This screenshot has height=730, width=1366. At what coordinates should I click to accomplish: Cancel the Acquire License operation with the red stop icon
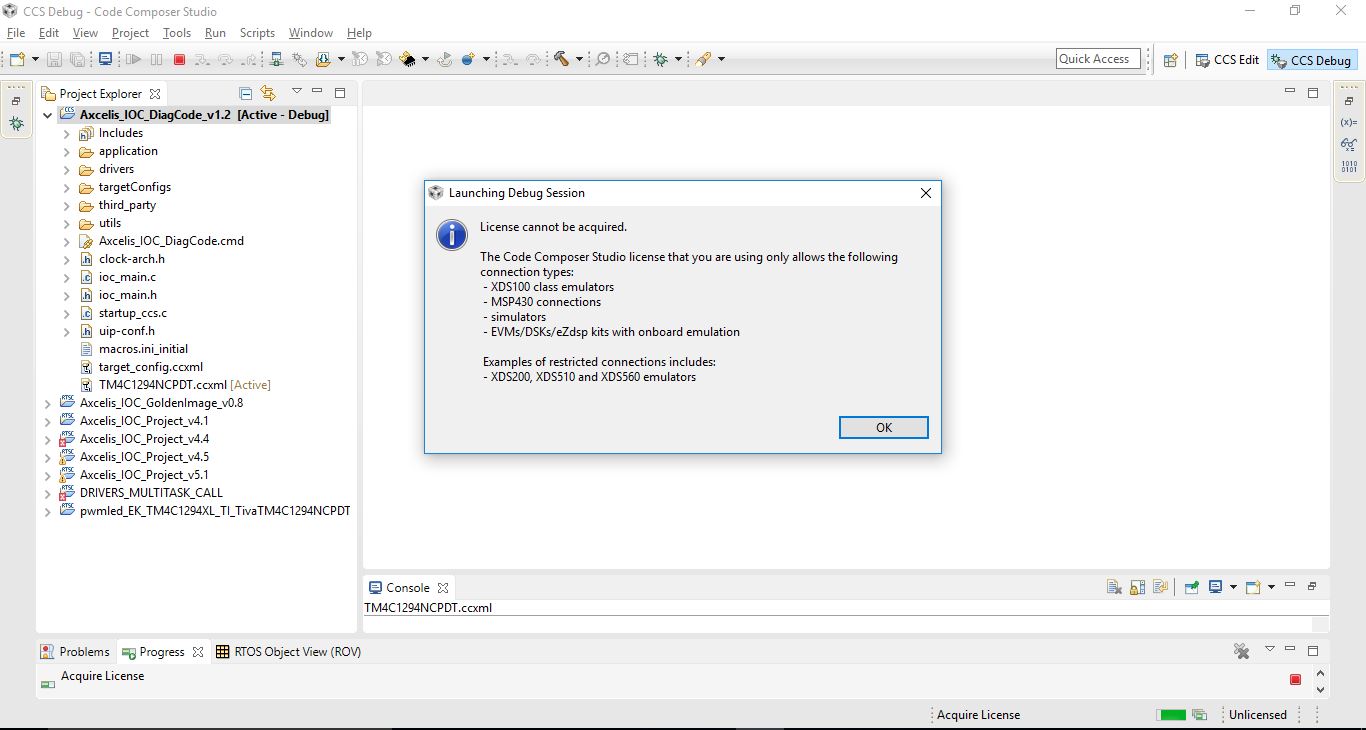(1295, 680)
